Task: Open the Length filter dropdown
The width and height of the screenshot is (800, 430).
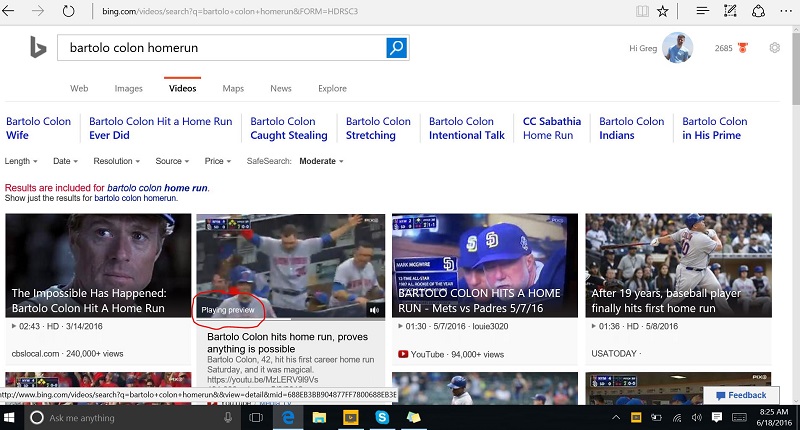Action: (x=21, y=161)
